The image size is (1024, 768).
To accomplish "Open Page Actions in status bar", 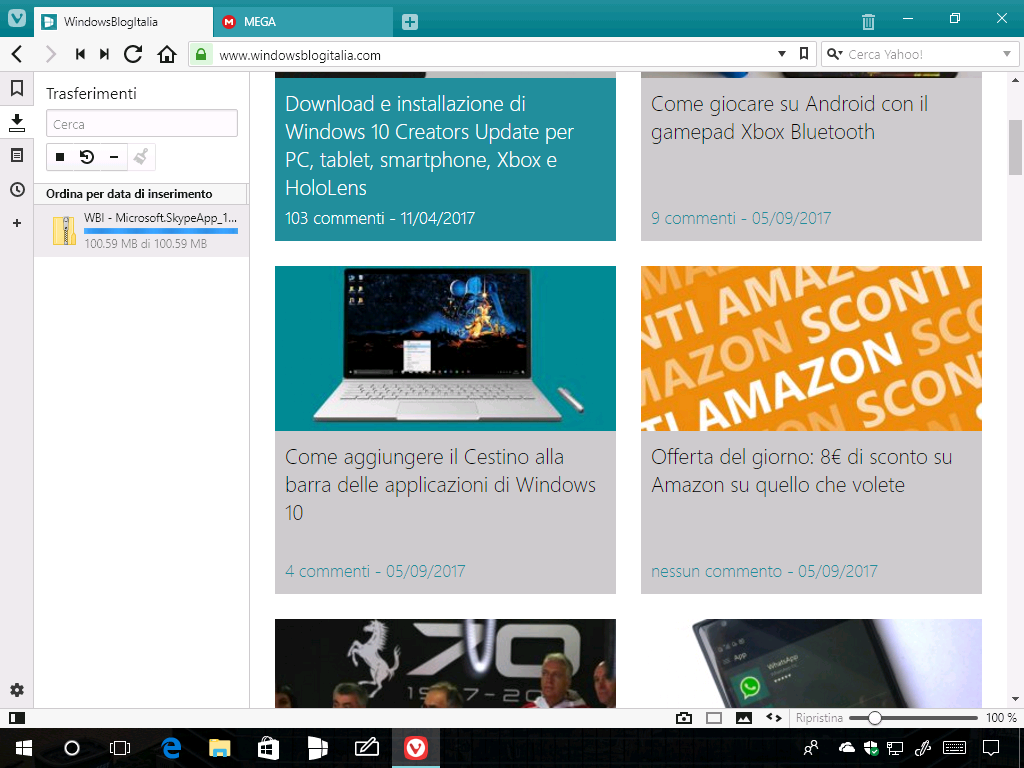I will point(774,718).
